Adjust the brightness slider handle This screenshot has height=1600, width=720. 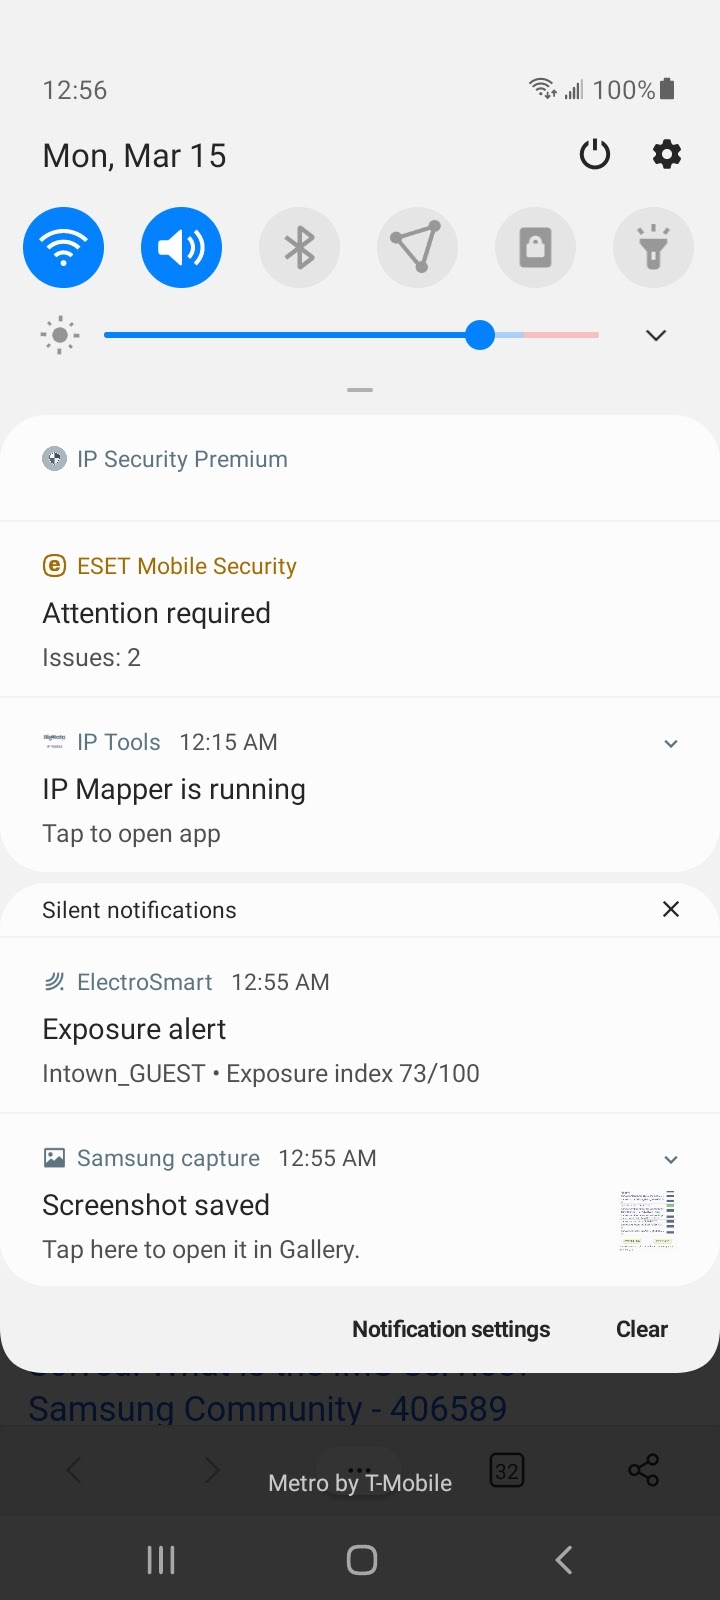tap(480, 335)
